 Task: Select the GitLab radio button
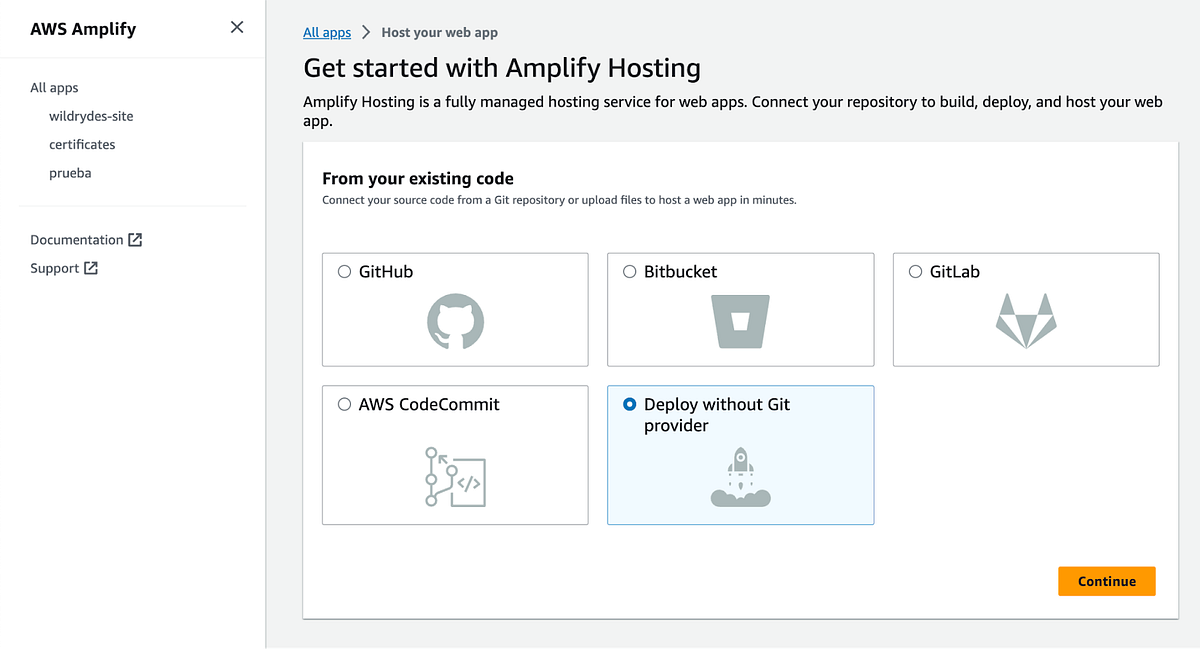[x=915, y=270]
